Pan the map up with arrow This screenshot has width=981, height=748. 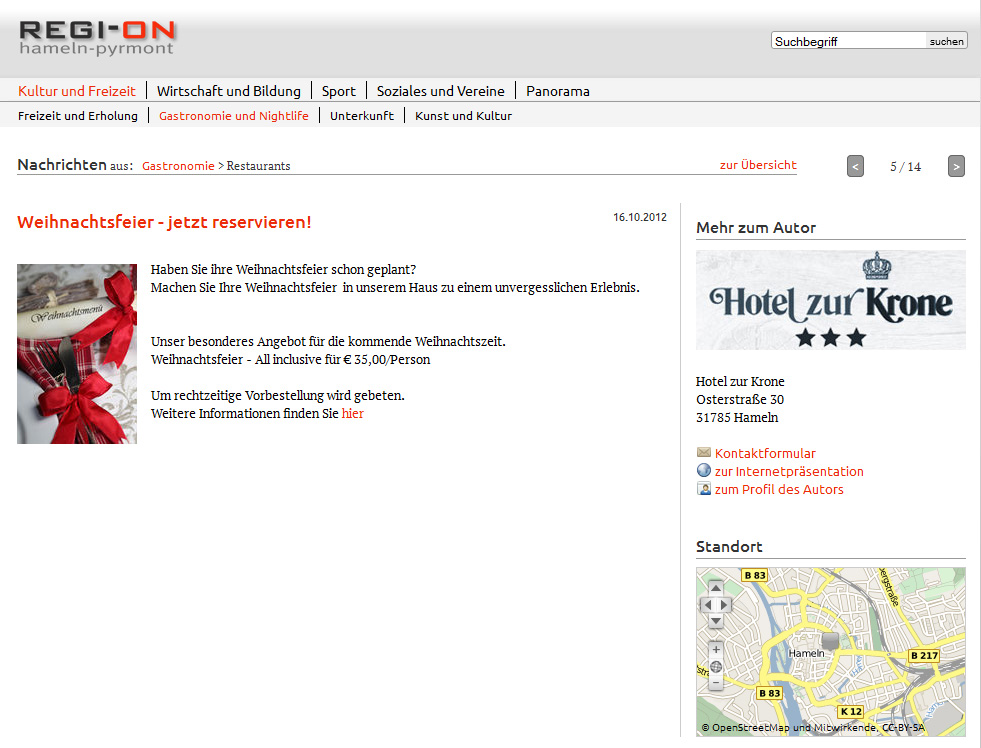pyautogui.click(x=716, y=588)
